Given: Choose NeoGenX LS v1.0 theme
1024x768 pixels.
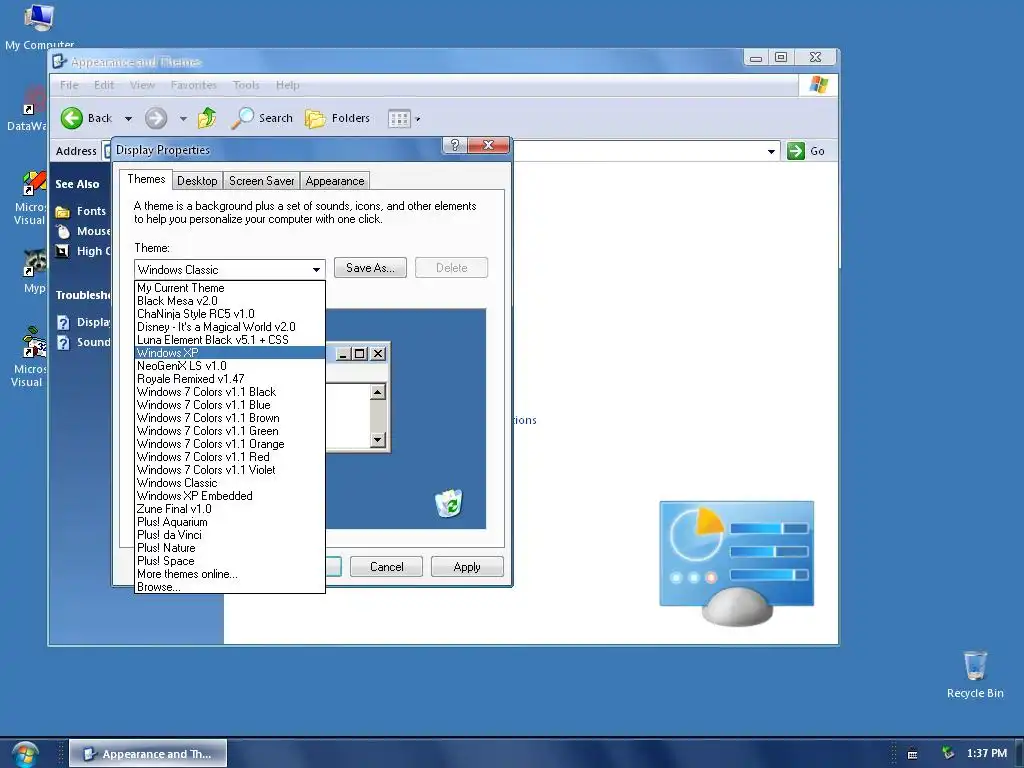Looking at the screenshot, I should click(x=230, y=366).
